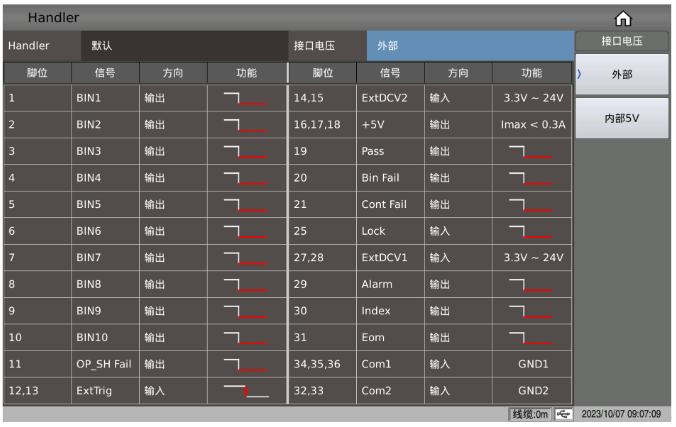This screenshot has height=427, width=676.
Task: Click the BIN3 falling-edge waveform icon
Action: point(245,151)
